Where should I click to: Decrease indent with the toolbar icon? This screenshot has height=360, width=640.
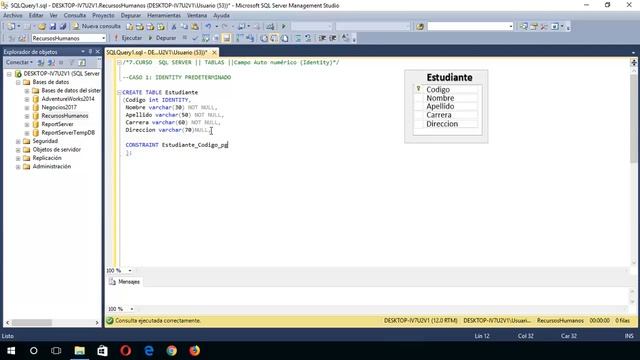[322, 38]
